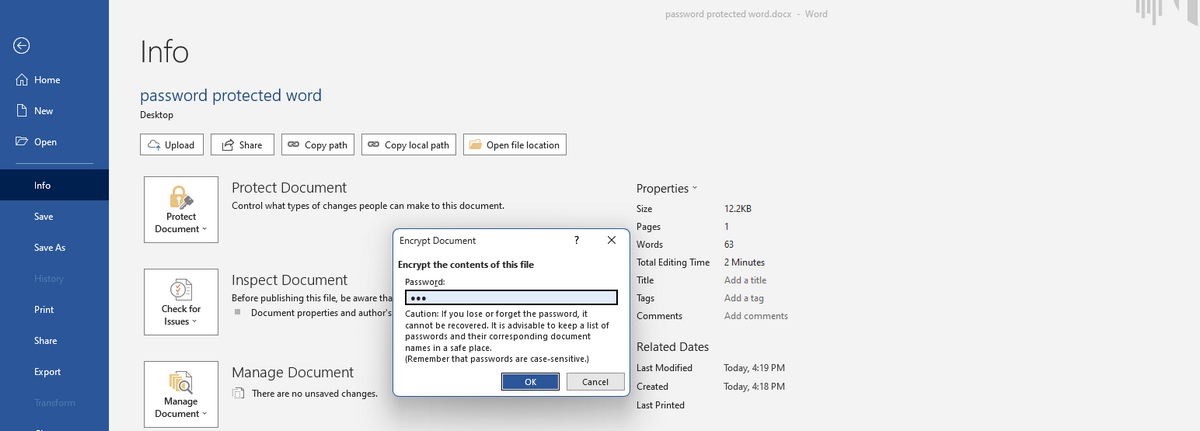This screenshot has width=1200, height=431.
Task: Click the Home icon in sidebar
Action: [x=21, y=80]
